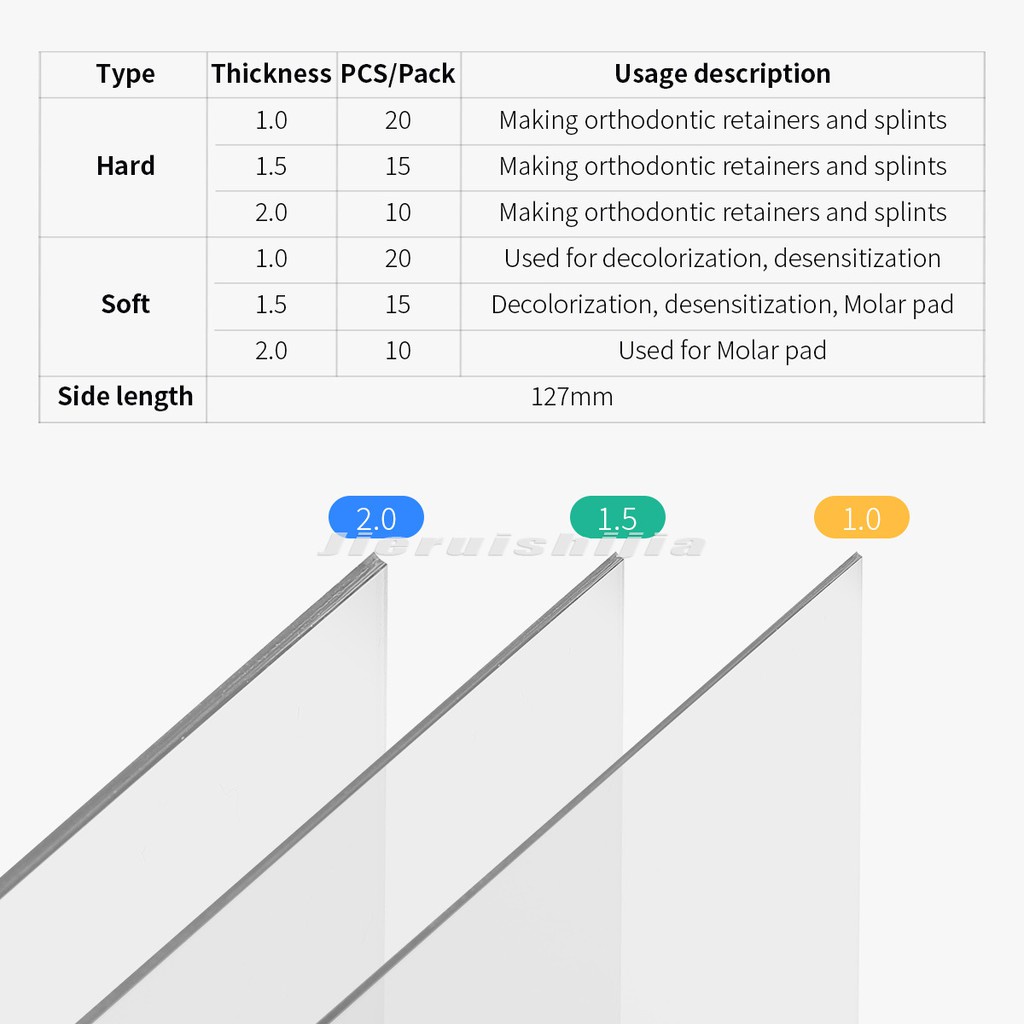The width and height of the screenshot is (1024, 1024).
Task: Click the 127mm side length value
Action: pos(572,397)
